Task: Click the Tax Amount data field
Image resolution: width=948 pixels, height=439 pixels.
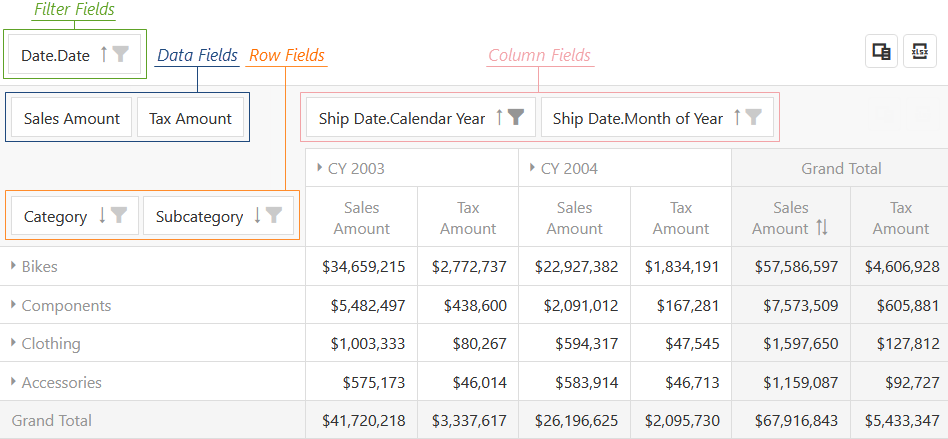Action: (190, 118)
